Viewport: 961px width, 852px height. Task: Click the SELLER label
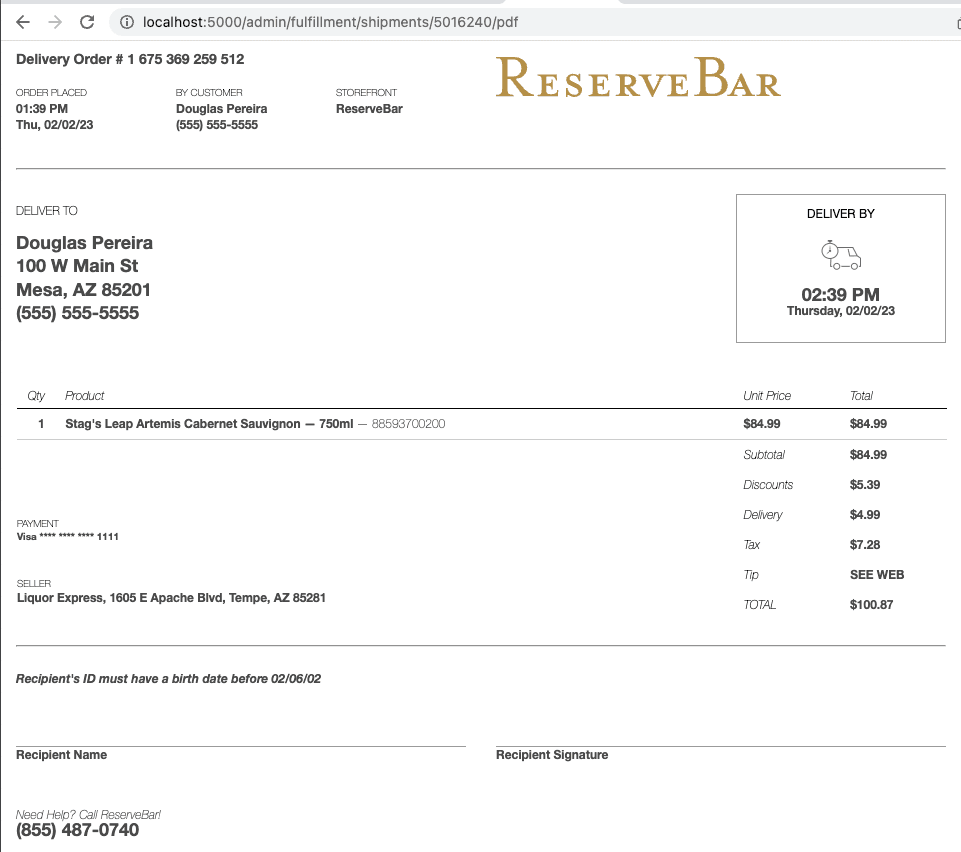[34, 584]
